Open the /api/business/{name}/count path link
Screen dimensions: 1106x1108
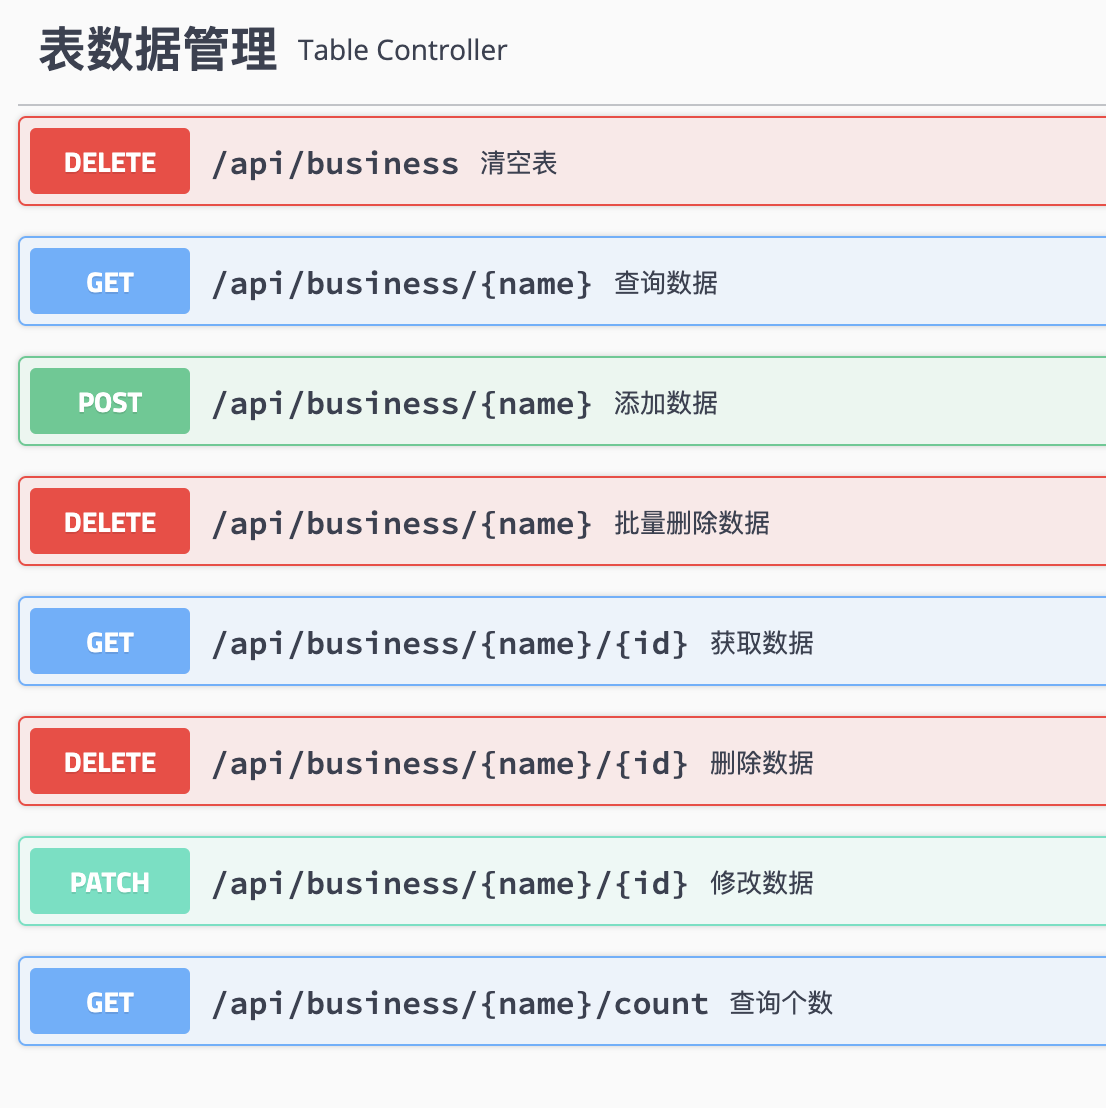click(x=460, y=1003)
